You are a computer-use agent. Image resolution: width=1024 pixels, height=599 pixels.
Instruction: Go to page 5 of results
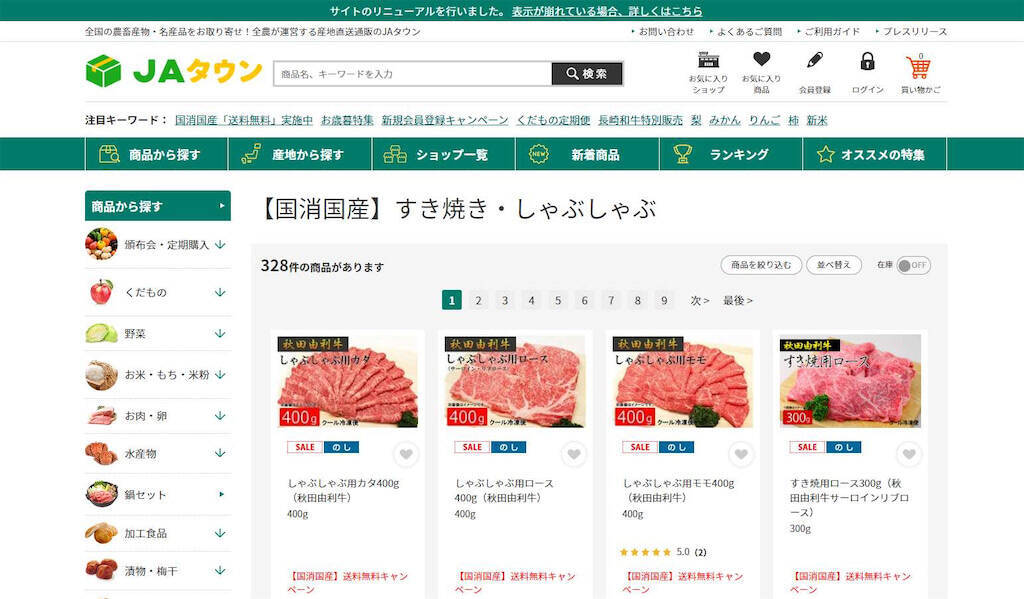[558, 300]
